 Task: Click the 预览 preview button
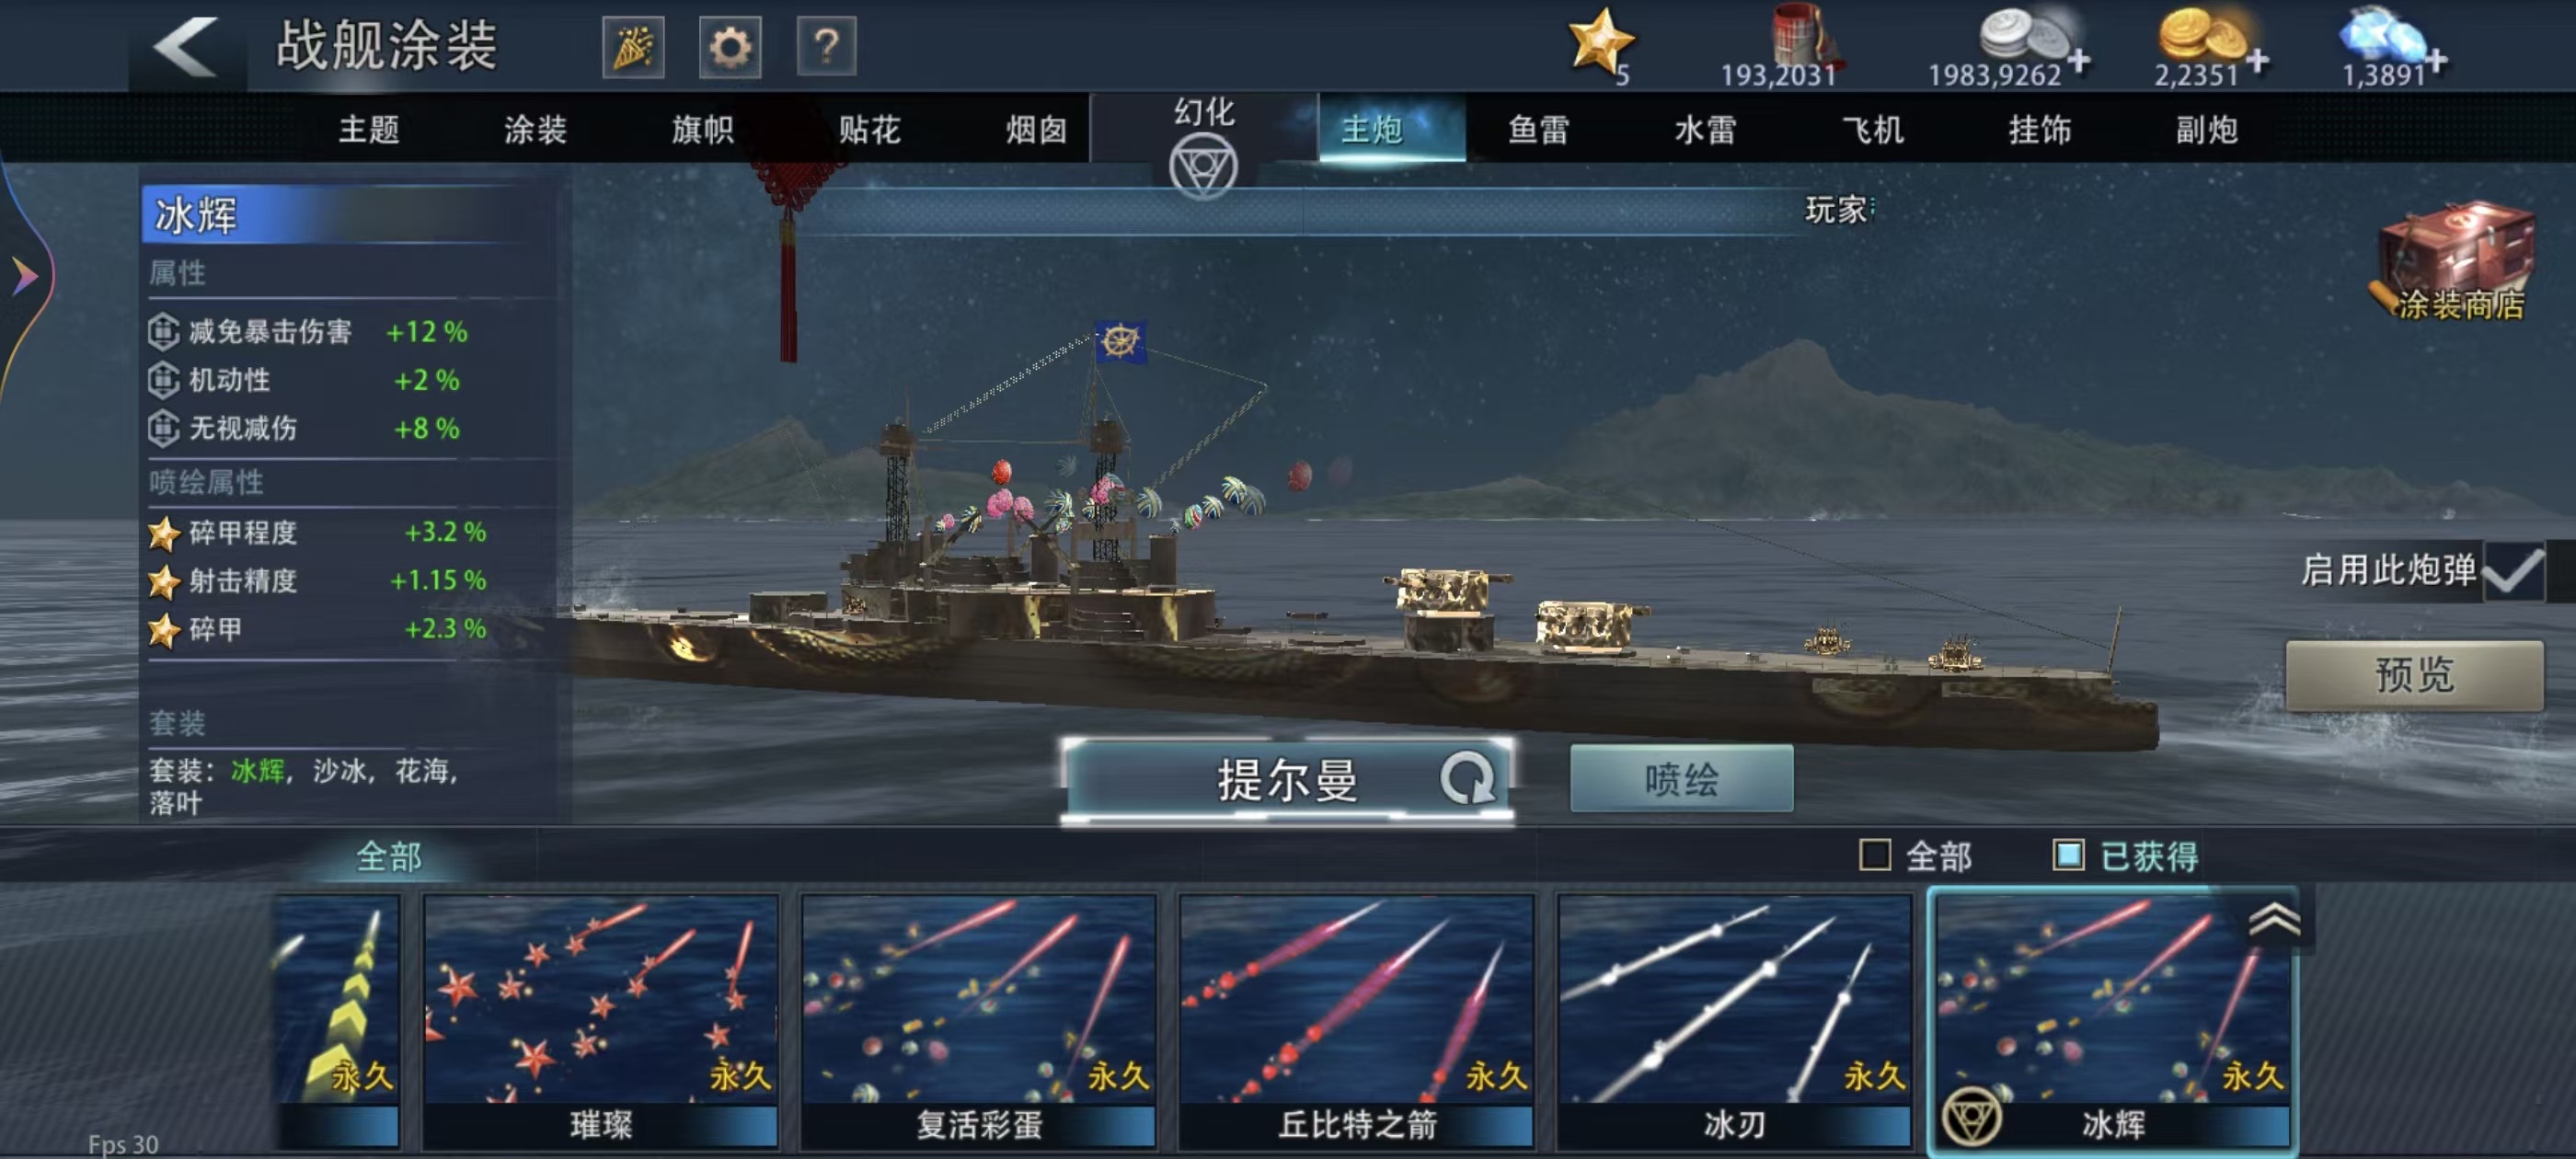2414,675
